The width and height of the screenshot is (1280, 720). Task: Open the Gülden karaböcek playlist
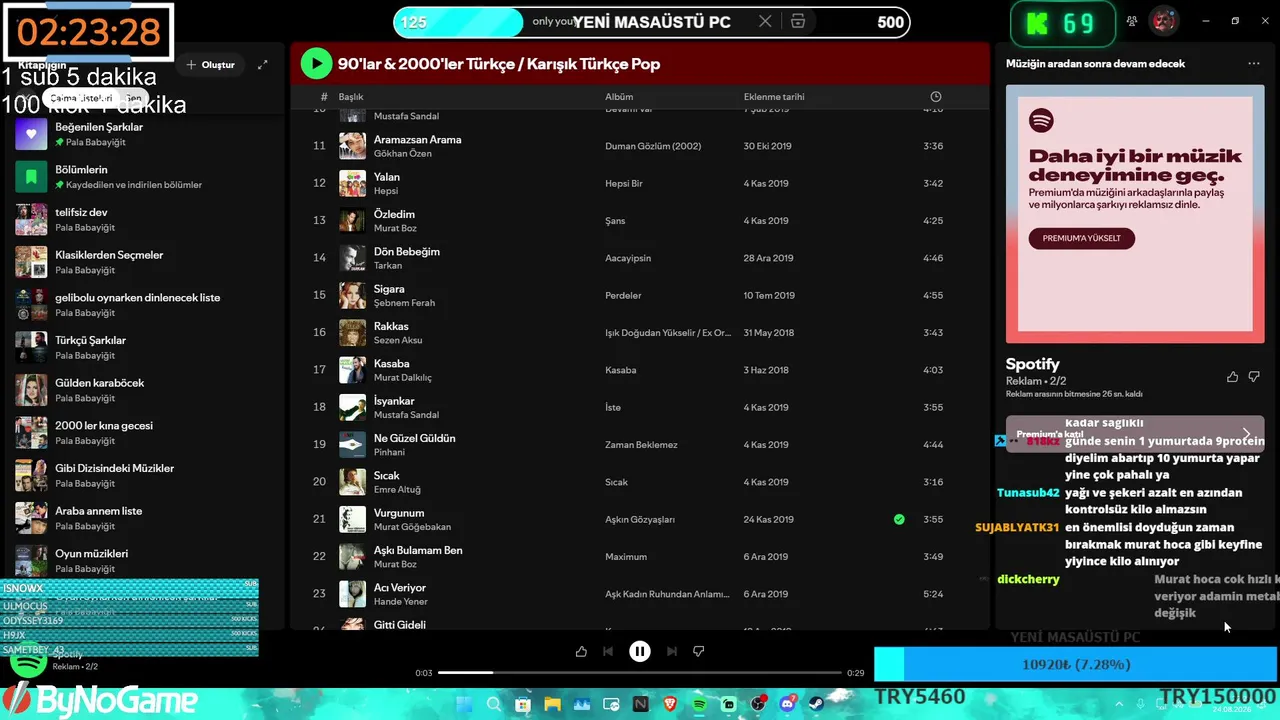click(143, 390)
